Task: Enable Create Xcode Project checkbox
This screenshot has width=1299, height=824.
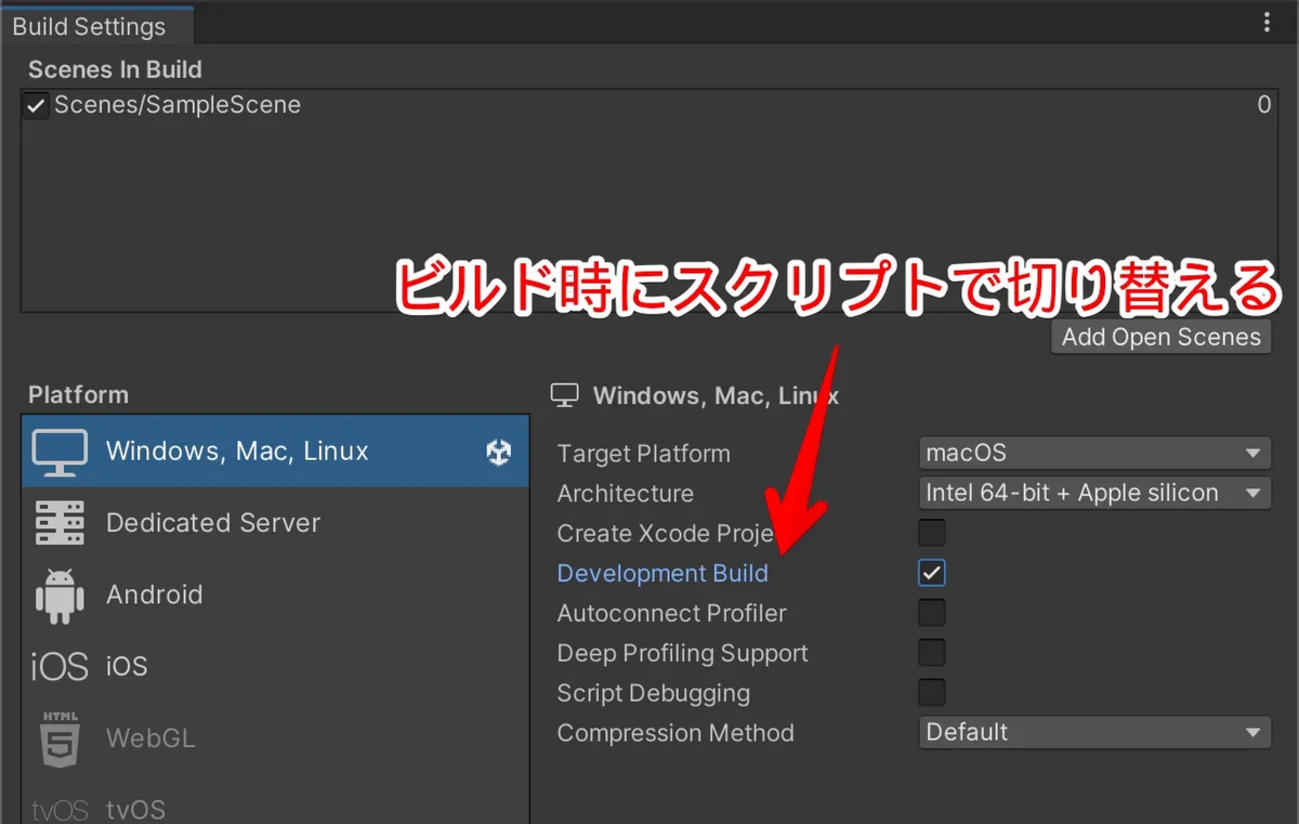Action: pyautogui.click(x=931, y=533)
